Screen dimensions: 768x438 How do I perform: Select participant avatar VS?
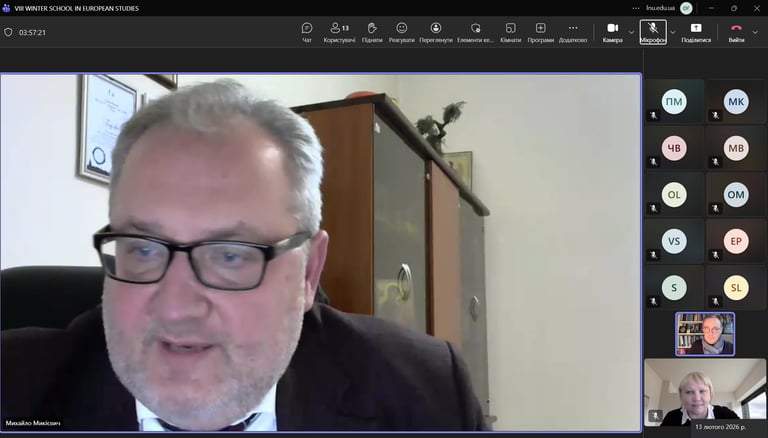point(674,241)
